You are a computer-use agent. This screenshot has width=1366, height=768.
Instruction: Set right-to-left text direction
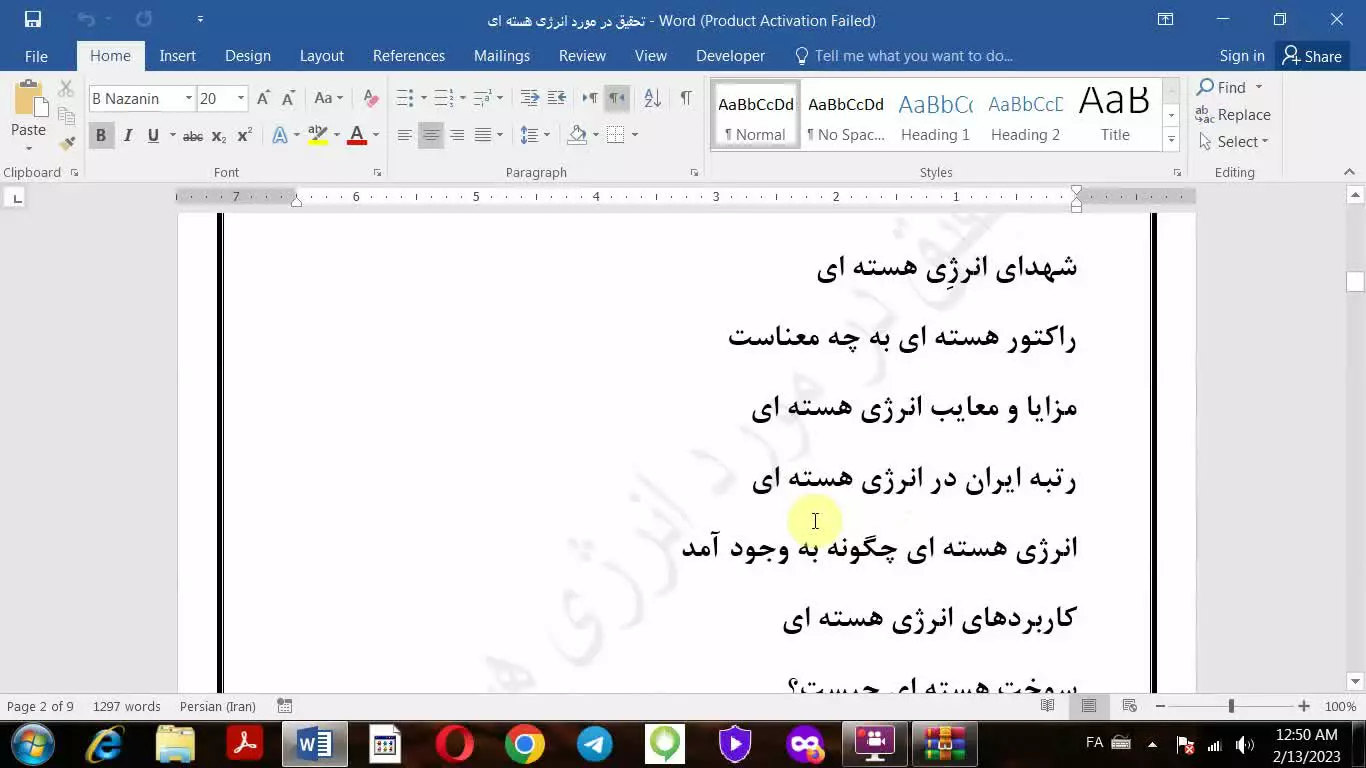[617, 98]
